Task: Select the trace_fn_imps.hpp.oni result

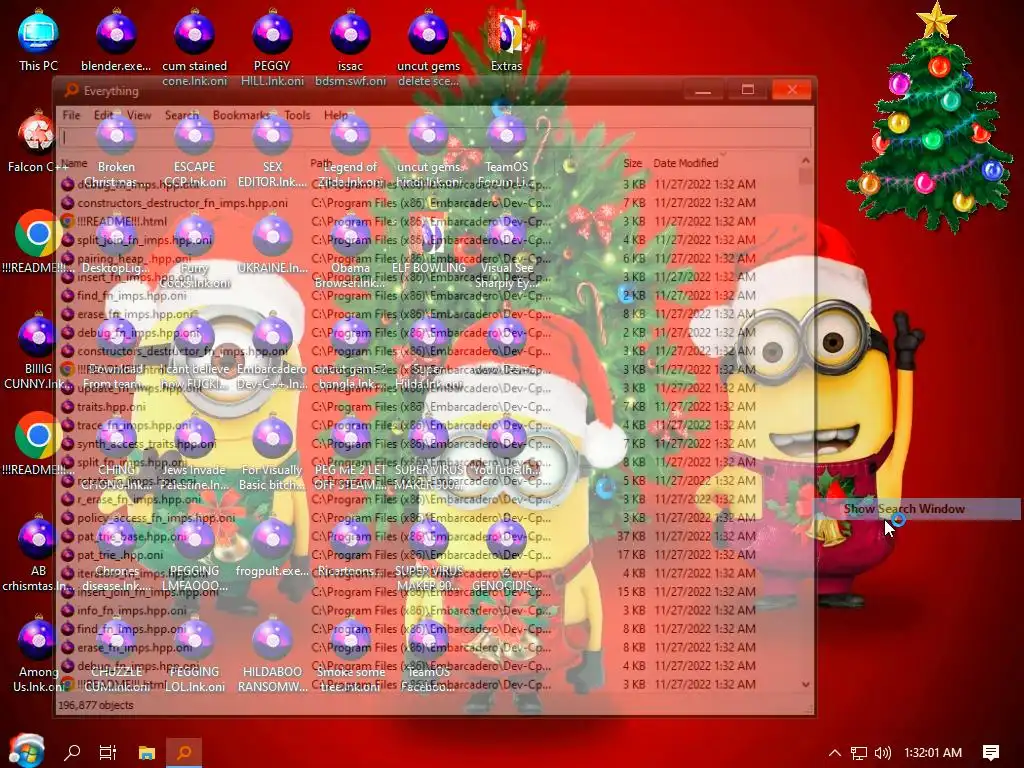Action: coord(135,425)
